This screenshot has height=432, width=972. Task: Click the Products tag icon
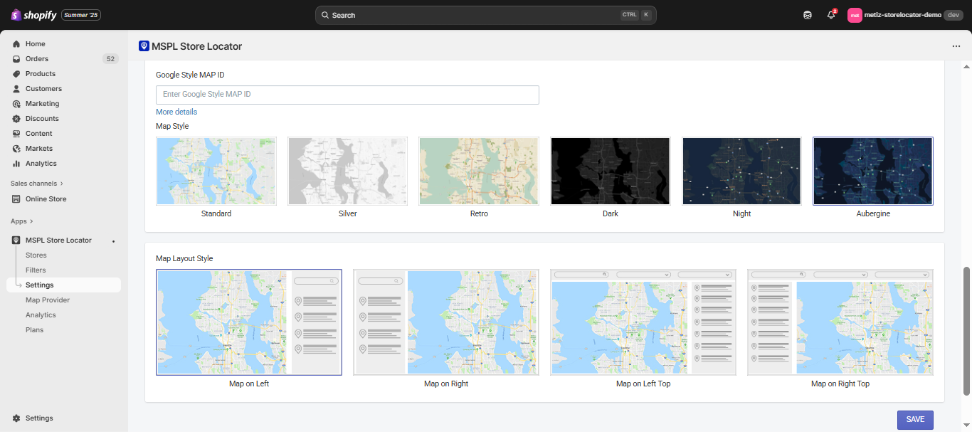click(16, 74)
